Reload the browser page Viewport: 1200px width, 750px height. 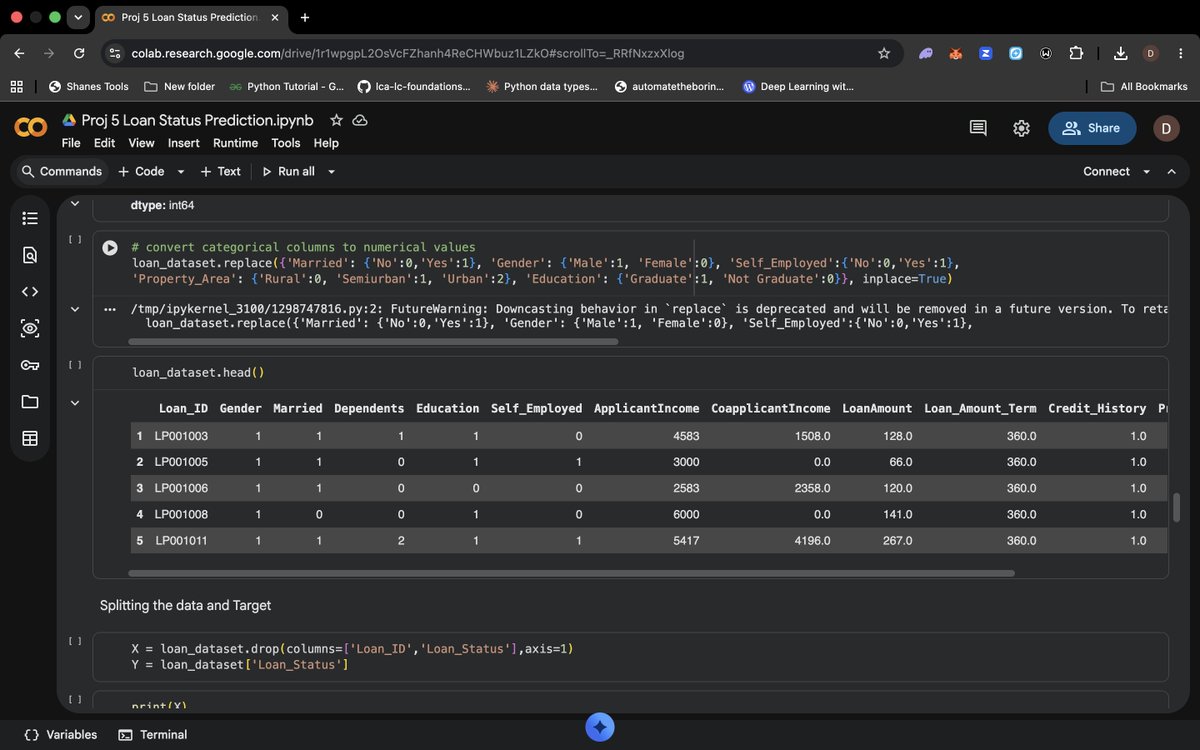coord(79,53)
